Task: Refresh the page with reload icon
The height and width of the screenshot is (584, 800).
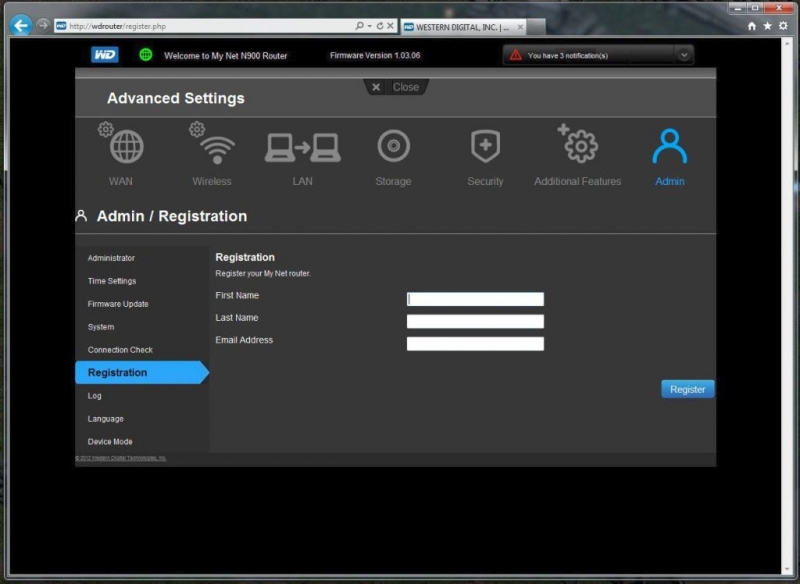Action: [x=380, y=26]
